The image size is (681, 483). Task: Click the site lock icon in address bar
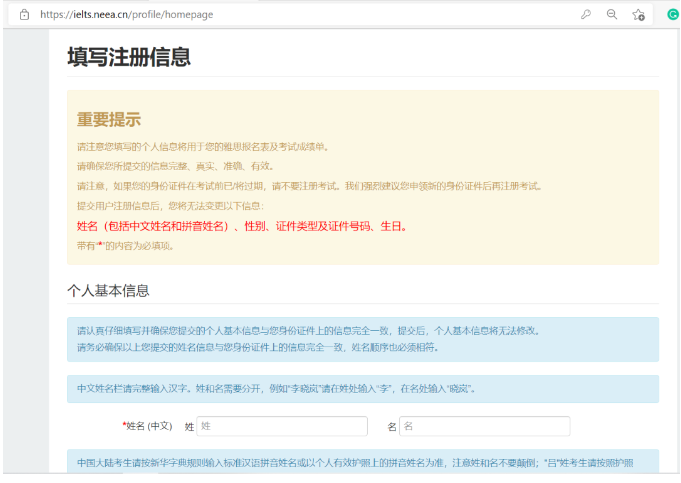[x=25, y=14]
